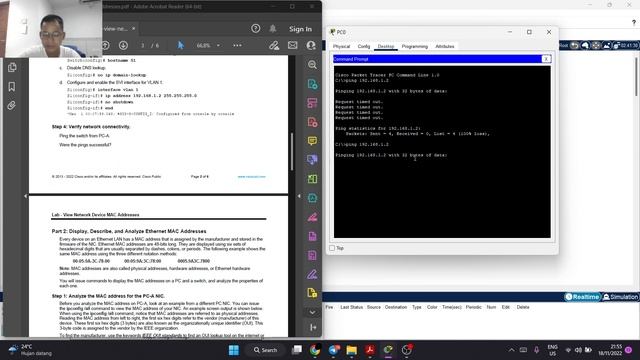Screen dimensions: 640x360
Task: Click Sign In in Acrobat
Action: 300,29
